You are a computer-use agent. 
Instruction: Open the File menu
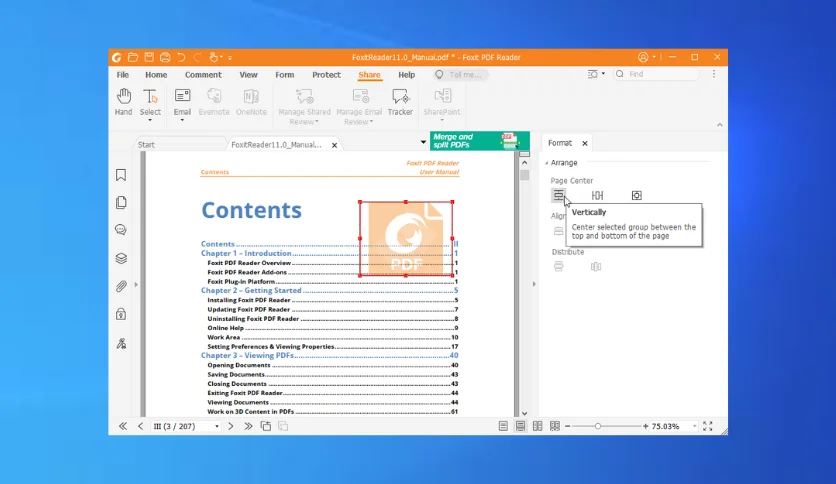click(123, 75)
